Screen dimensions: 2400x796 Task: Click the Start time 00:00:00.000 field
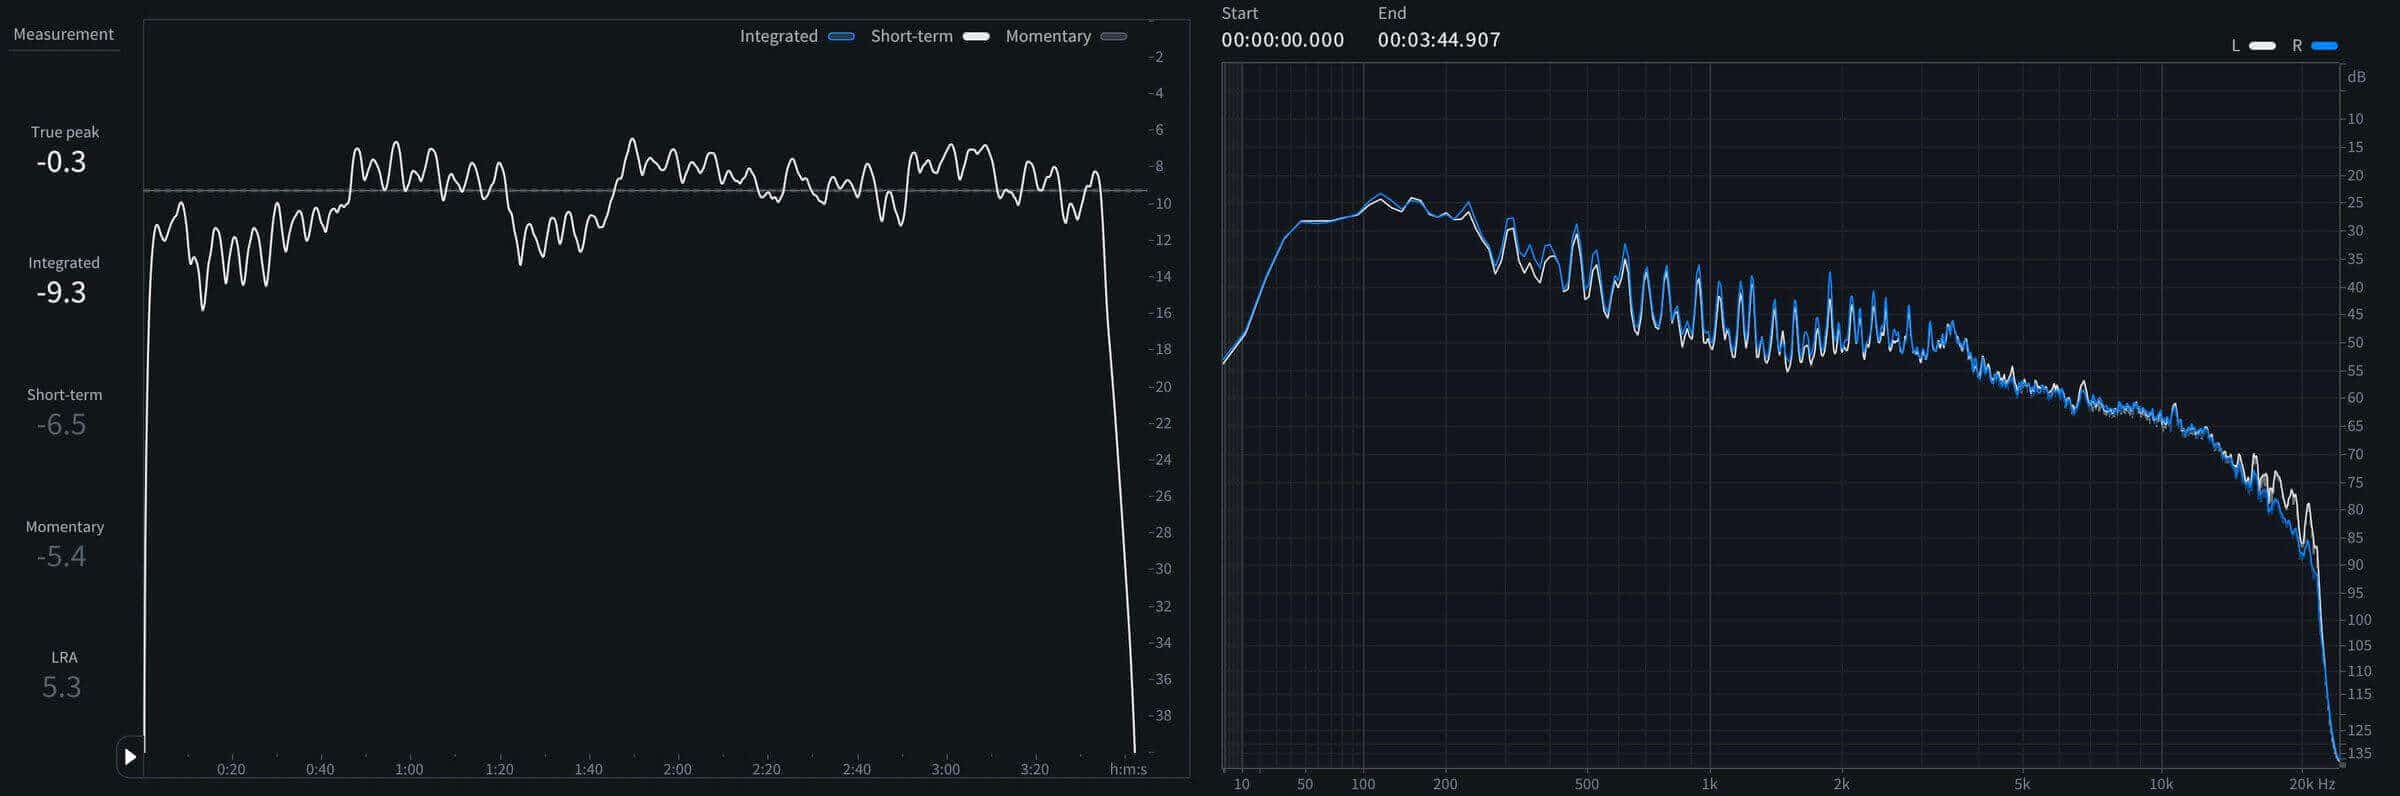coord(1282,40)
